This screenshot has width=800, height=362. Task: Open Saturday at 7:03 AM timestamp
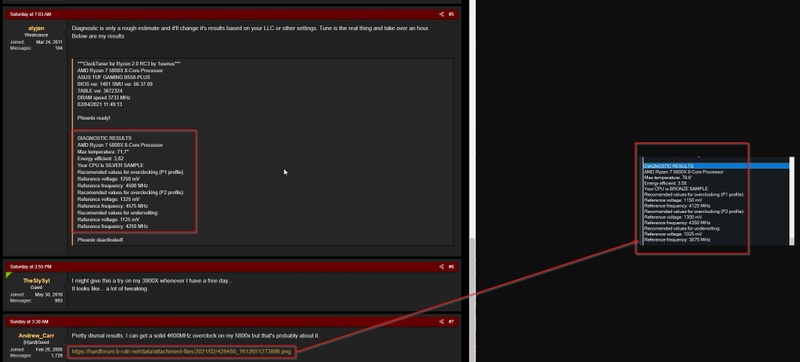31,14
